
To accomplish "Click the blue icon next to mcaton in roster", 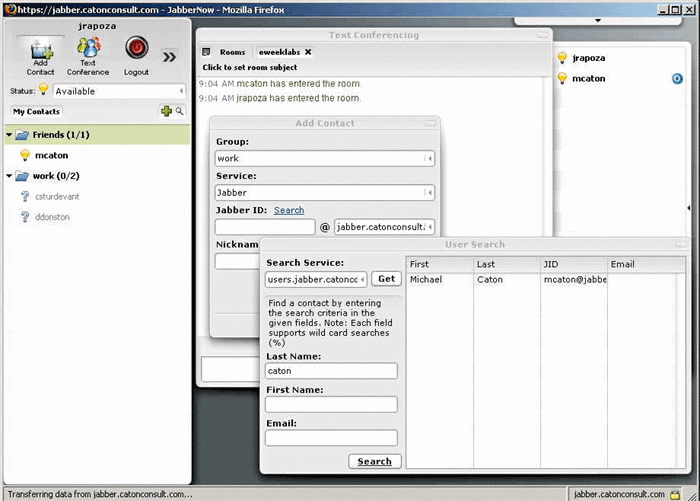I will pos(677,79).
